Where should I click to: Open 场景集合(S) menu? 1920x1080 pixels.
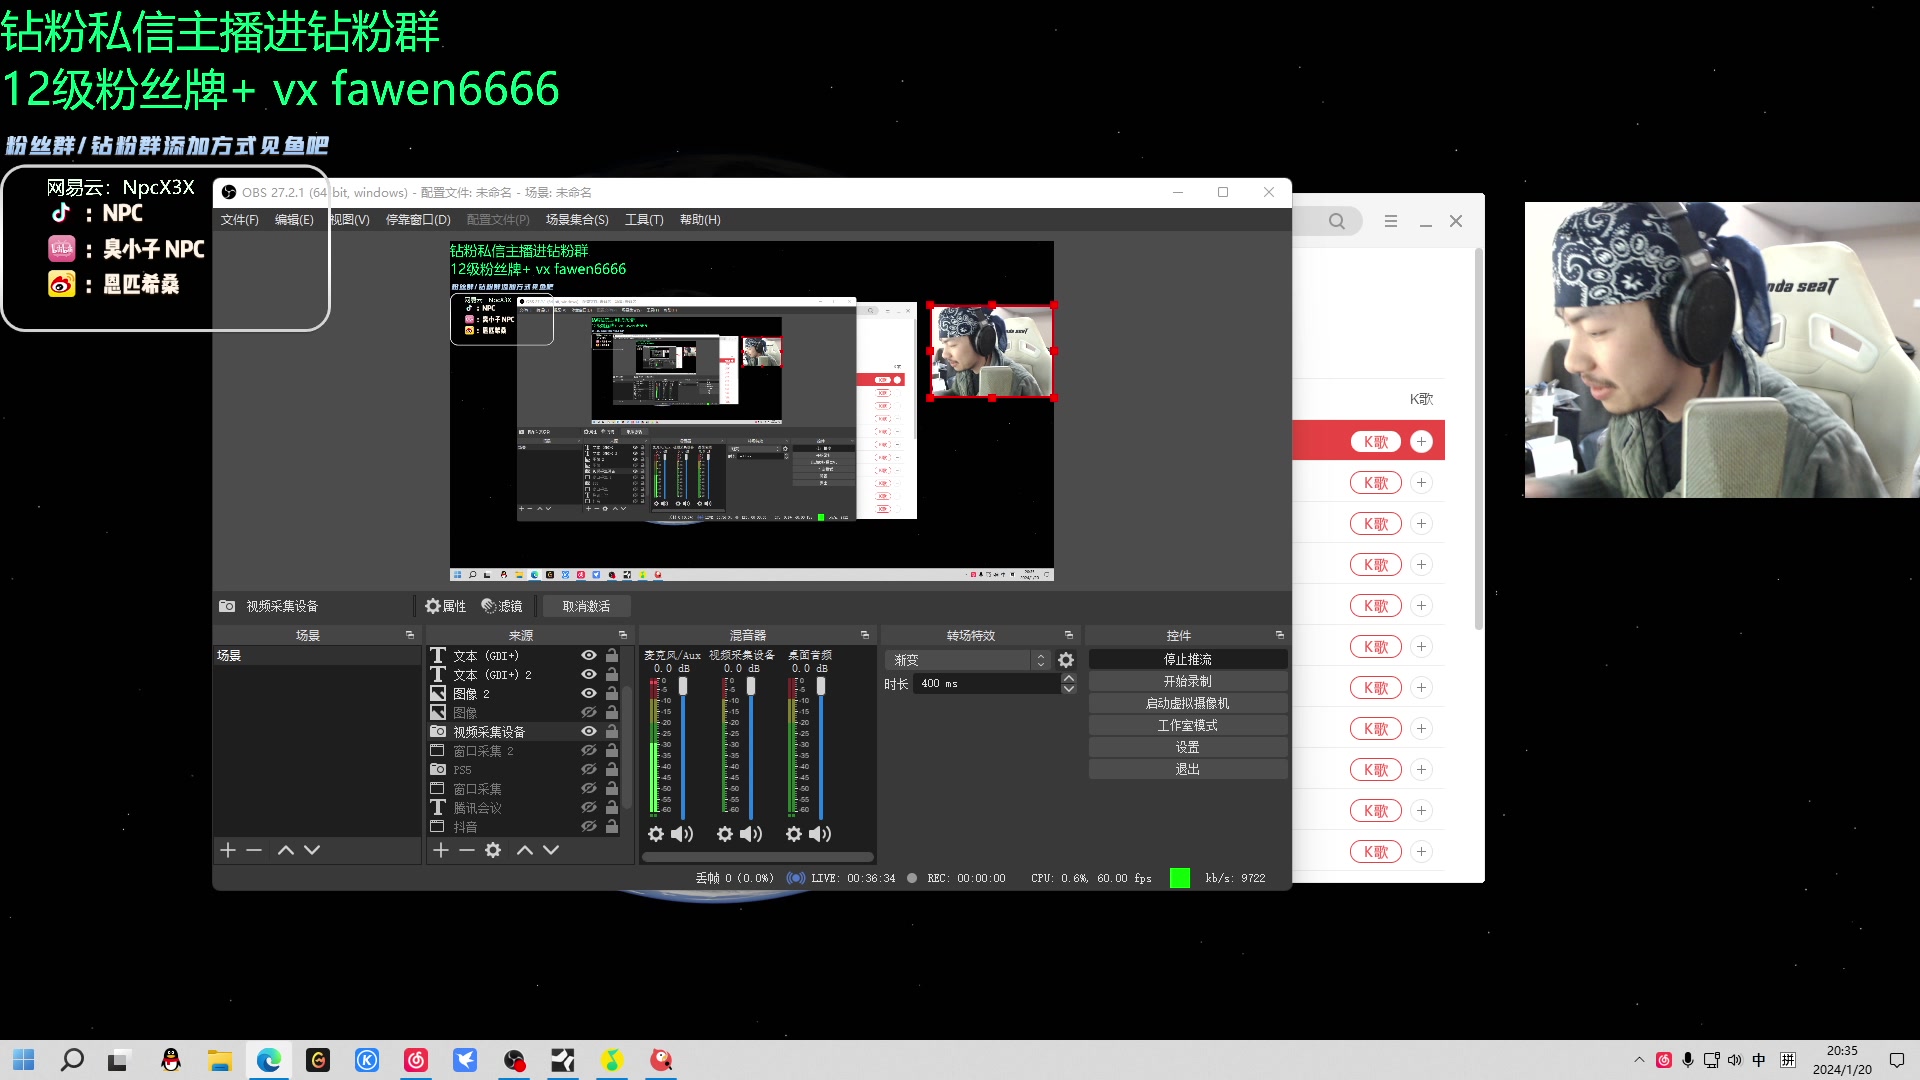pos(577,220)
